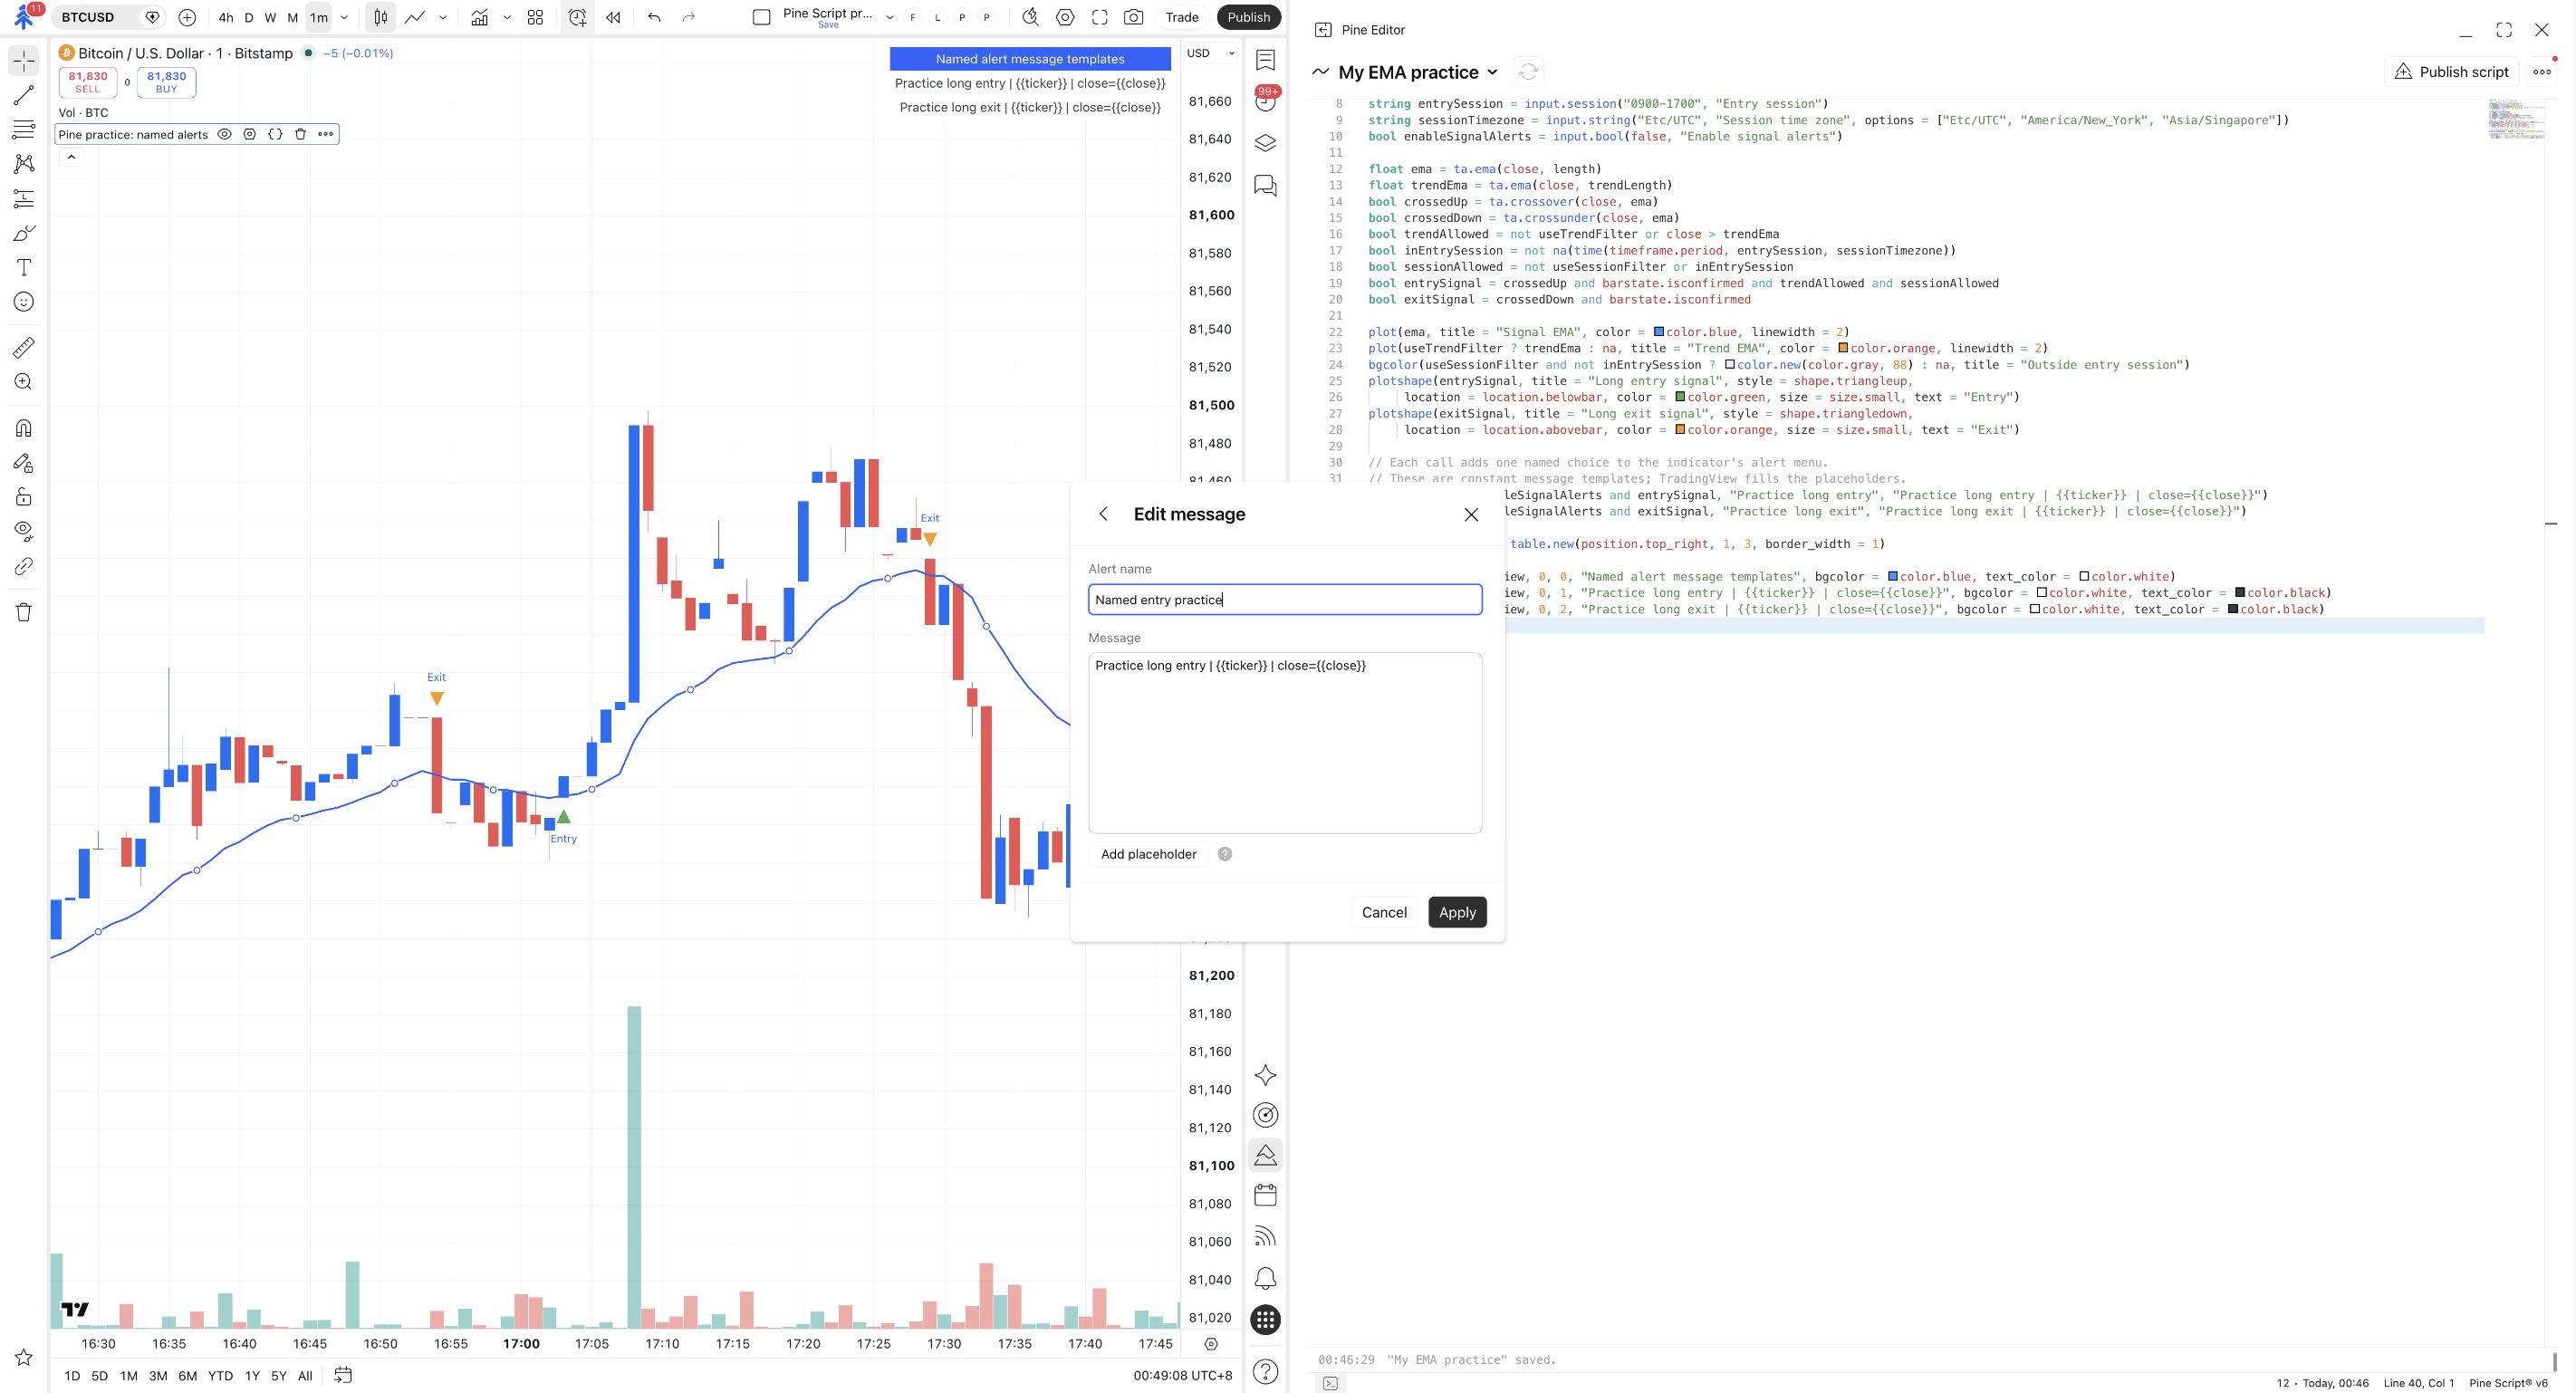This screenshot has width=2576, height=1393.
Task: Remove objects with left toolbar trash icon
Action: coord(24,612)
